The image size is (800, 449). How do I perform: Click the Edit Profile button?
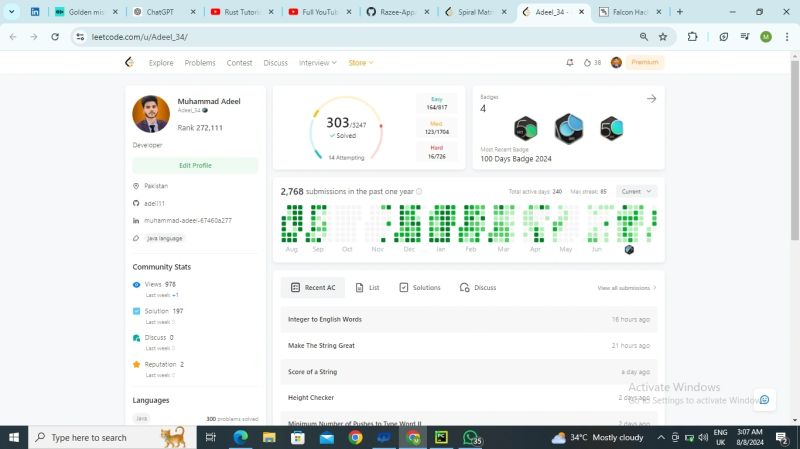pos(195,165)
